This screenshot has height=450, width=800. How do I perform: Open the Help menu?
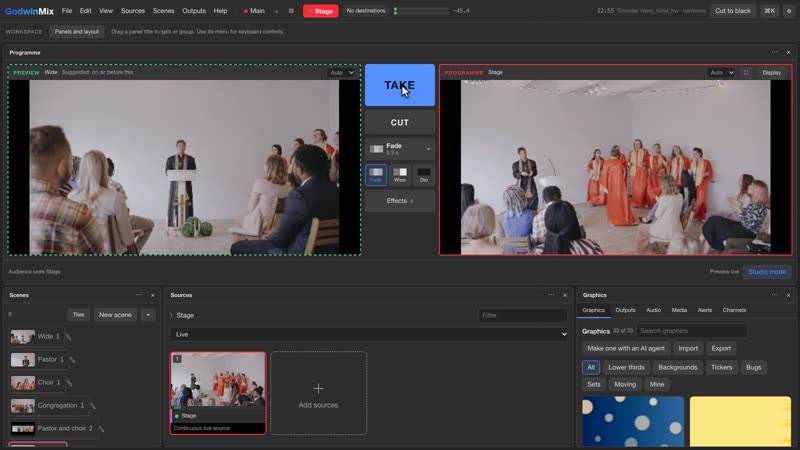(220, 11)
